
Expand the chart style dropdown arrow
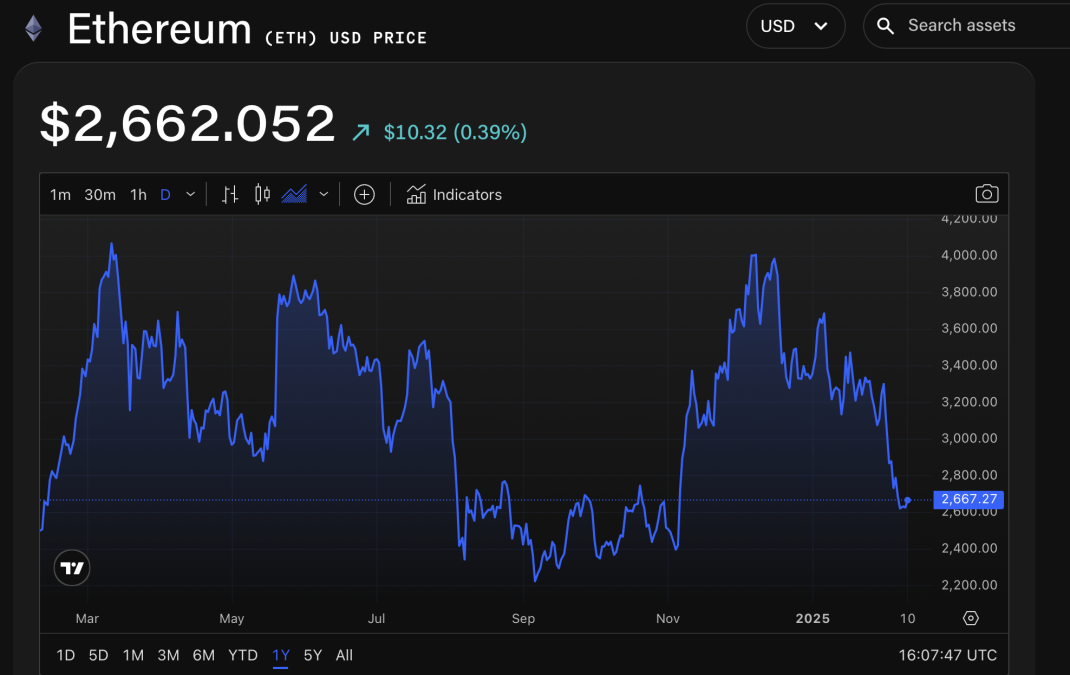pos(323,195)
